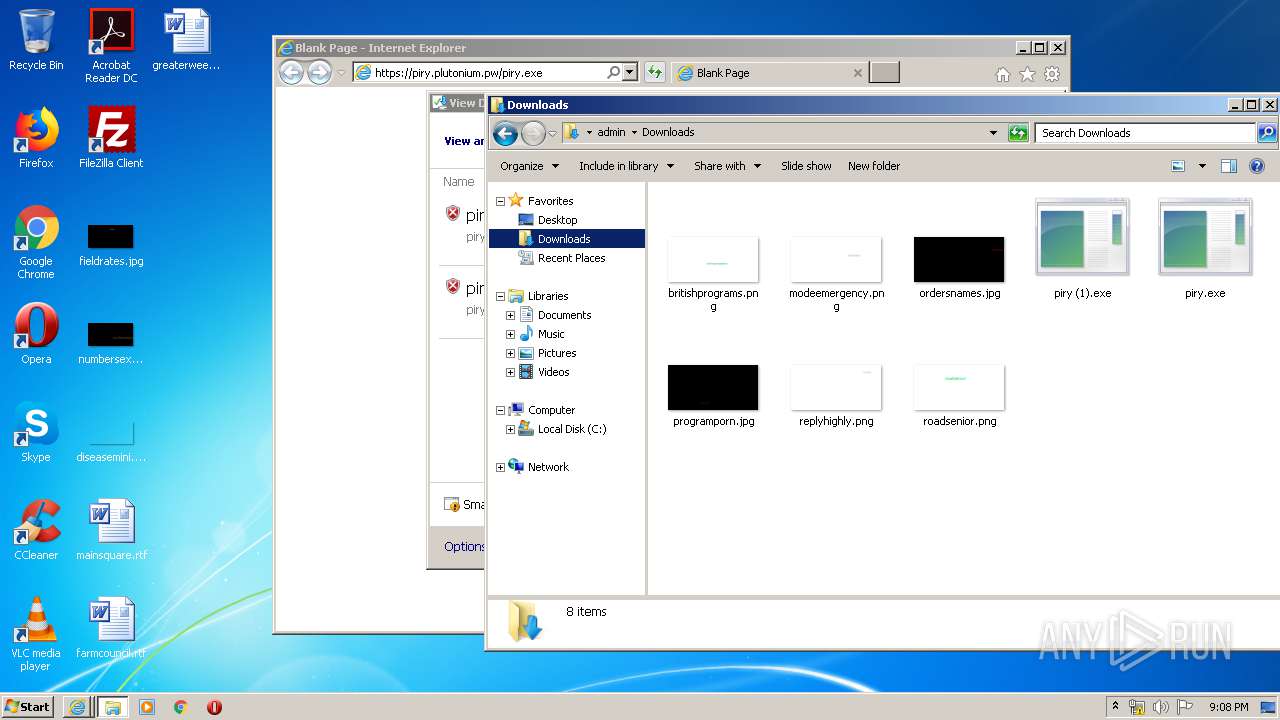Click New folder in the toolbar

[874, 166]
